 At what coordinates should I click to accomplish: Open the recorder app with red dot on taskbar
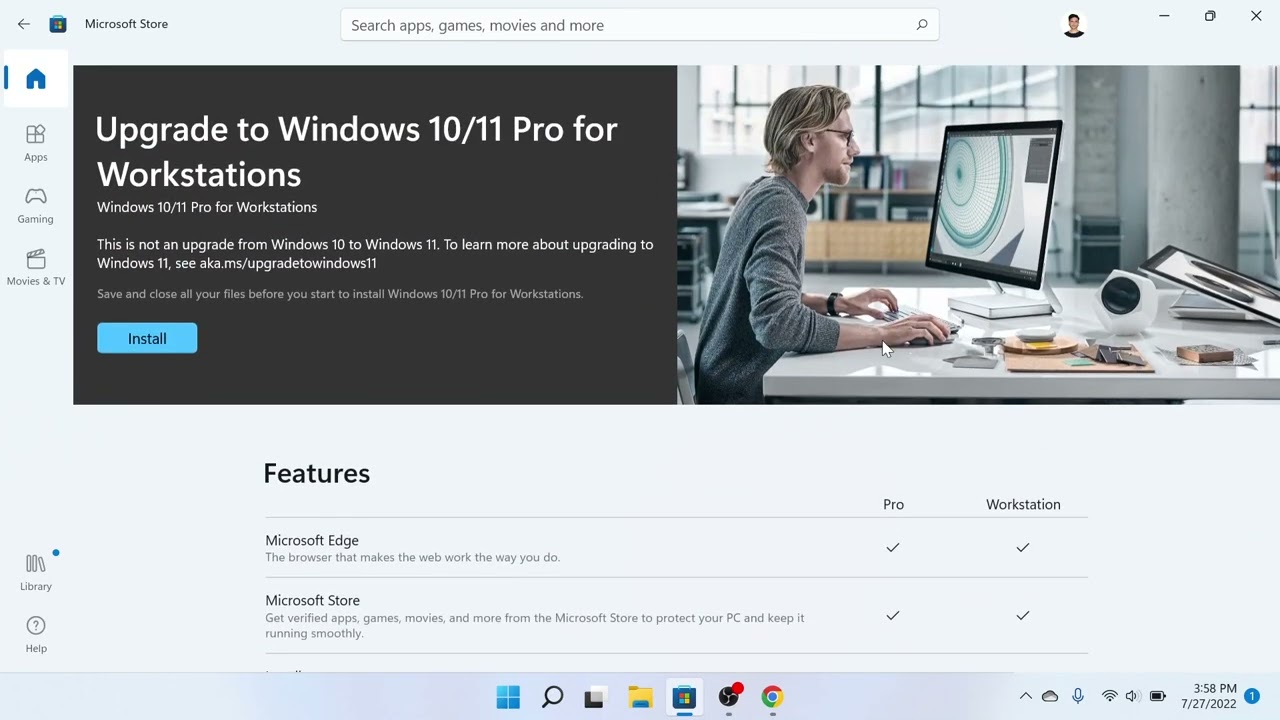click(729, 697)
